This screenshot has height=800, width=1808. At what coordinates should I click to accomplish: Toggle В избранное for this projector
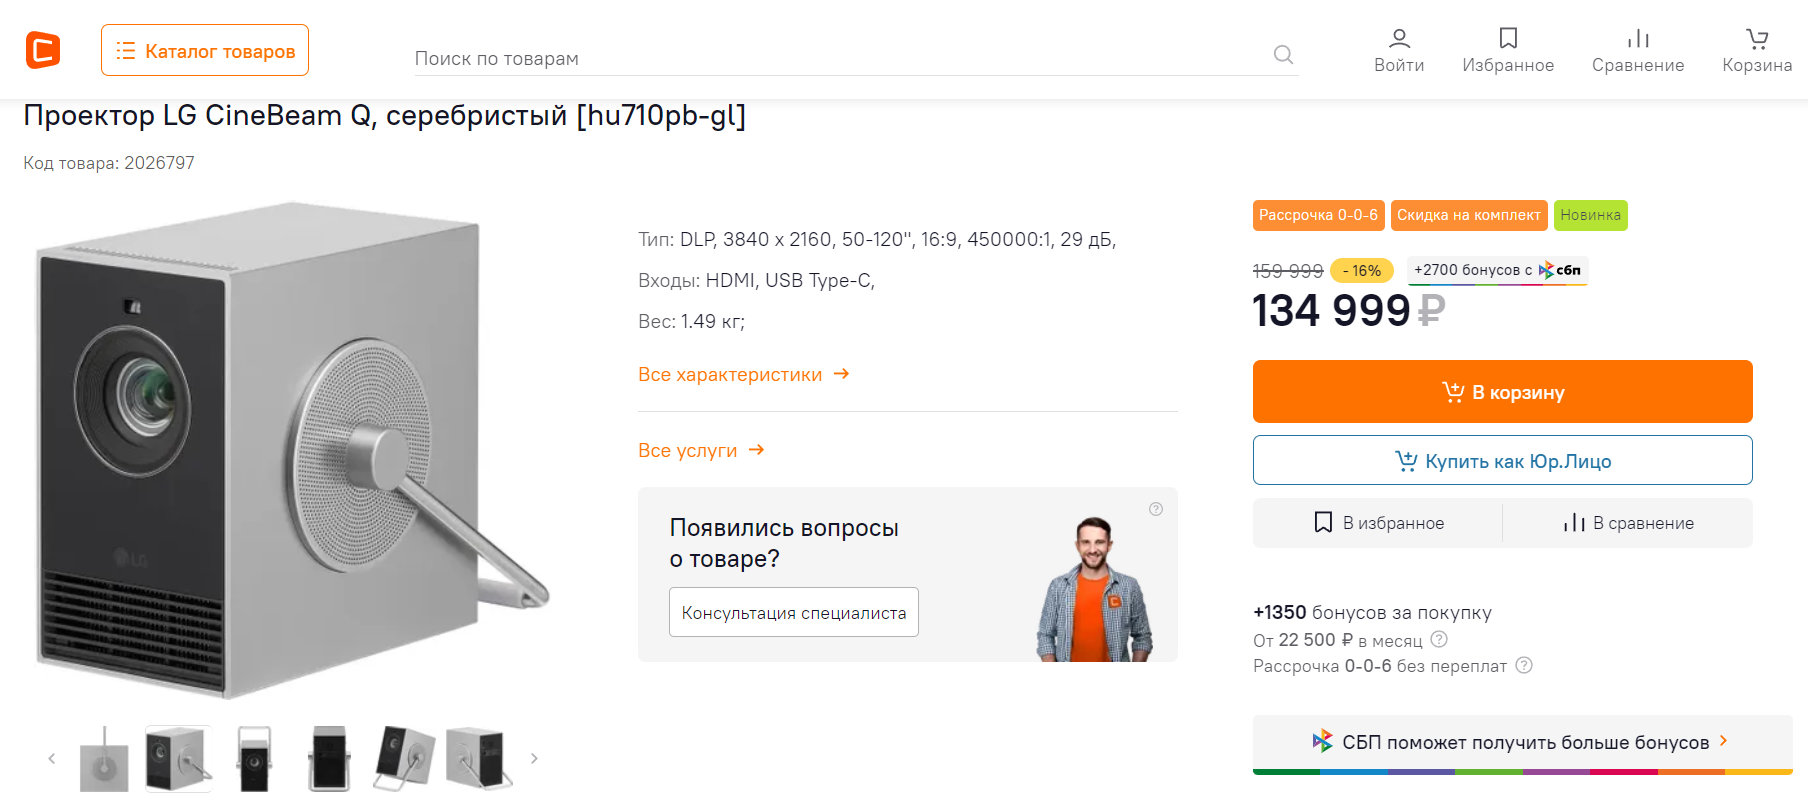(1378, 523)
